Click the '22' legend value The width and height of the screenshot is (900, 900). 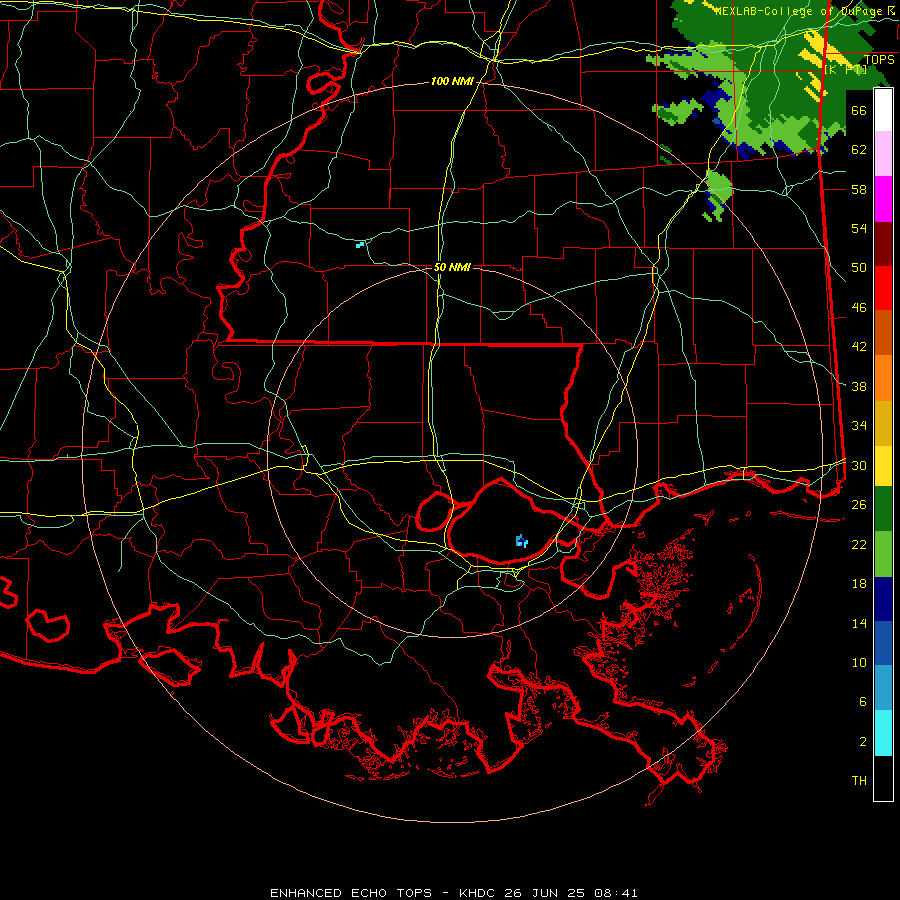pos(859,544)
